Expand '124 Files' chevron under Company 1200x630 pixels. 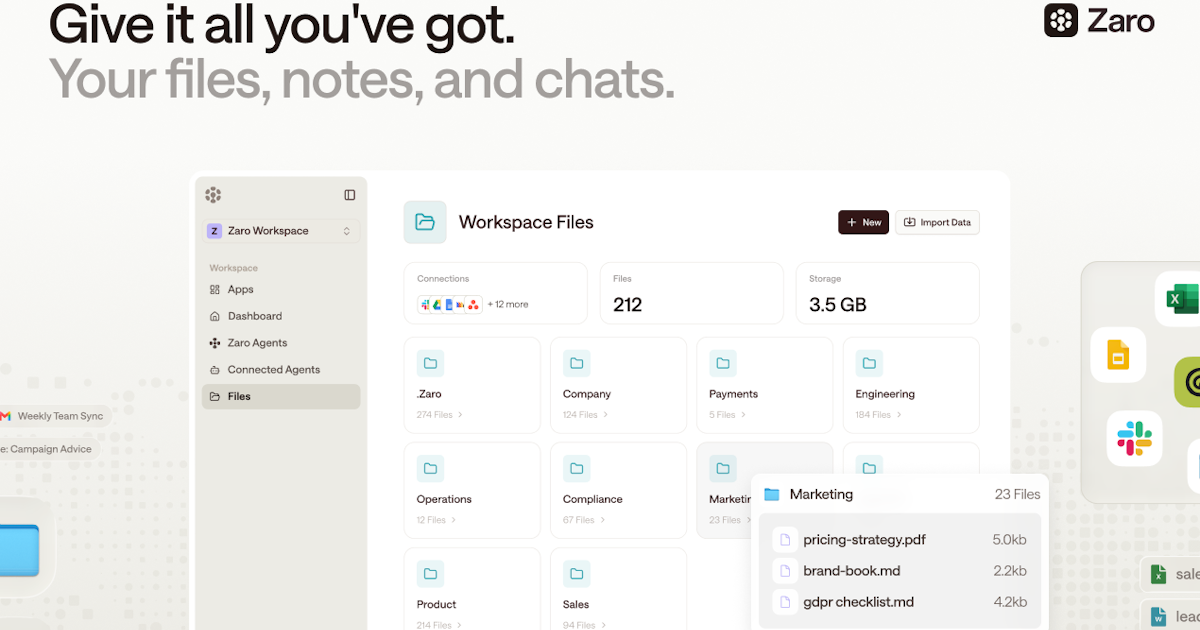point(606,415)
